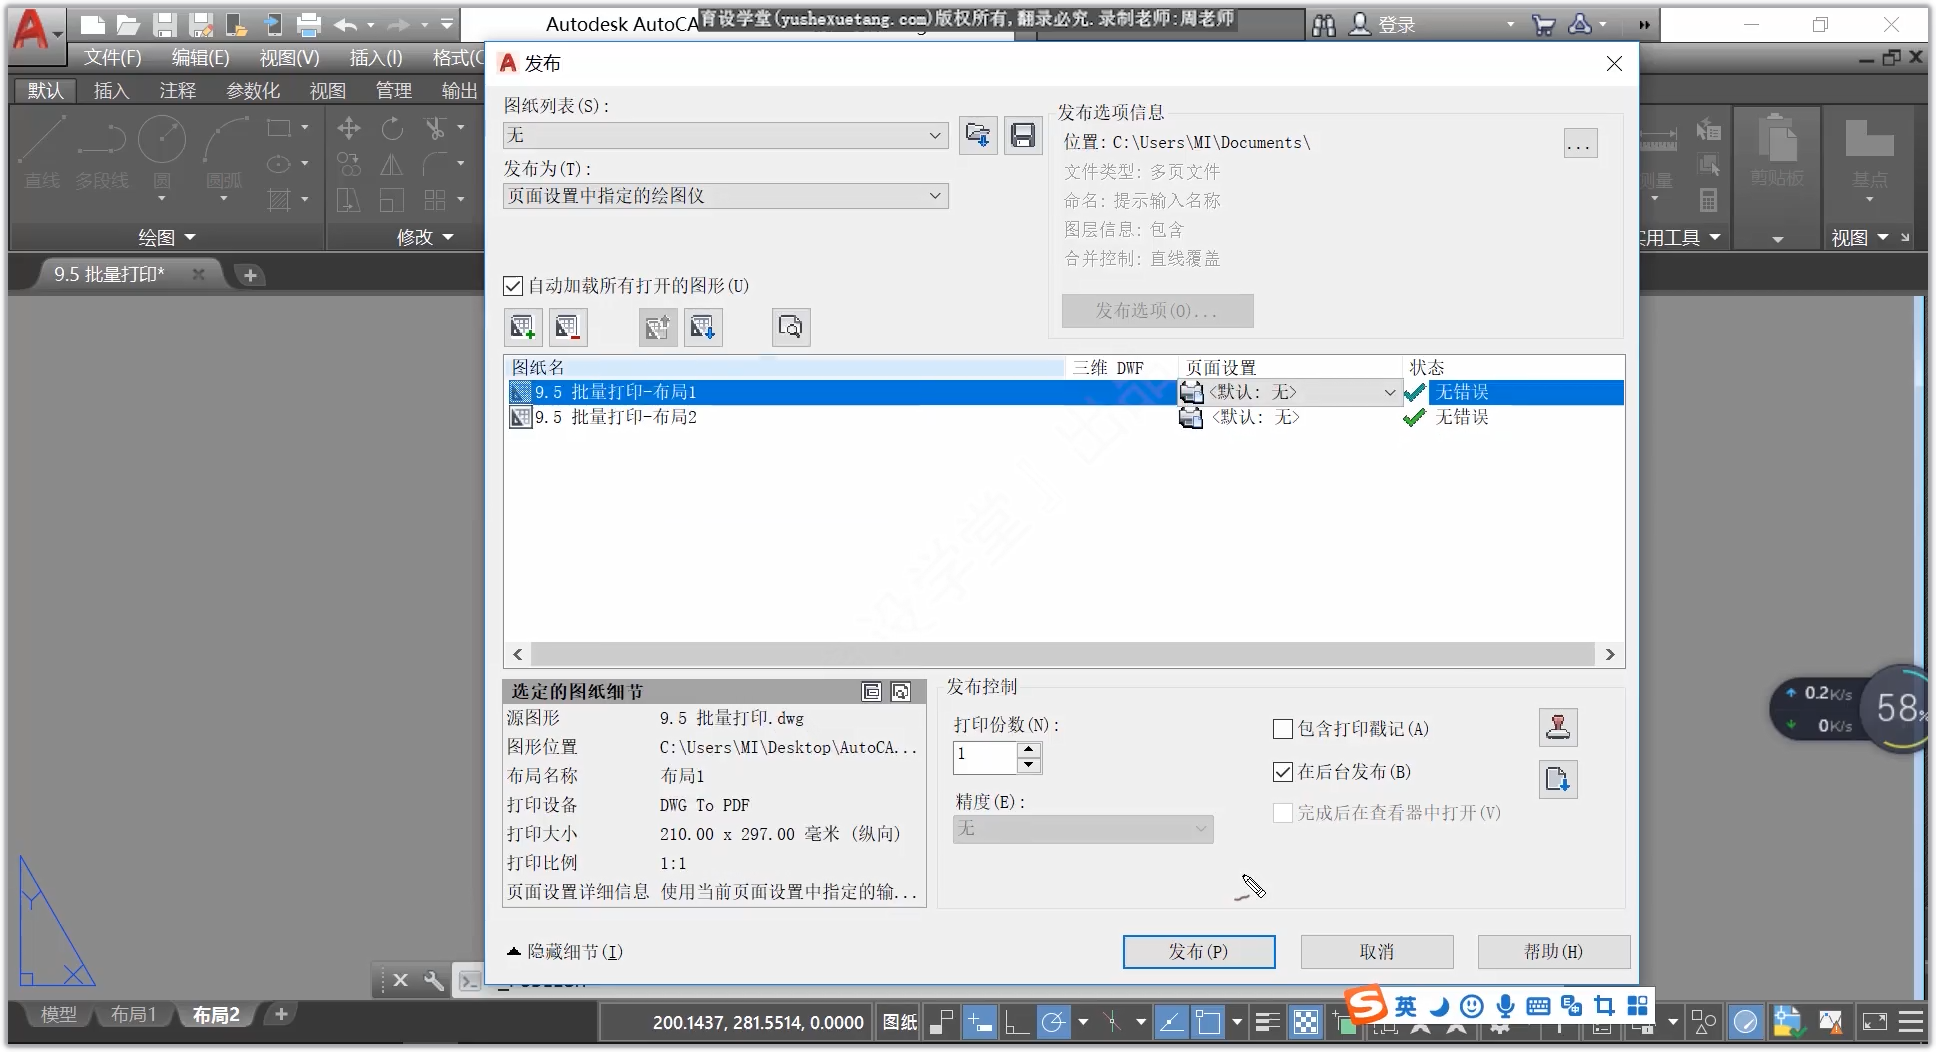Image resolution: width=1936 pixels, height=1052 pixels.
Task: Click the Add Sheets icon in the Publish dialog
Action: [x=523, y=327]
